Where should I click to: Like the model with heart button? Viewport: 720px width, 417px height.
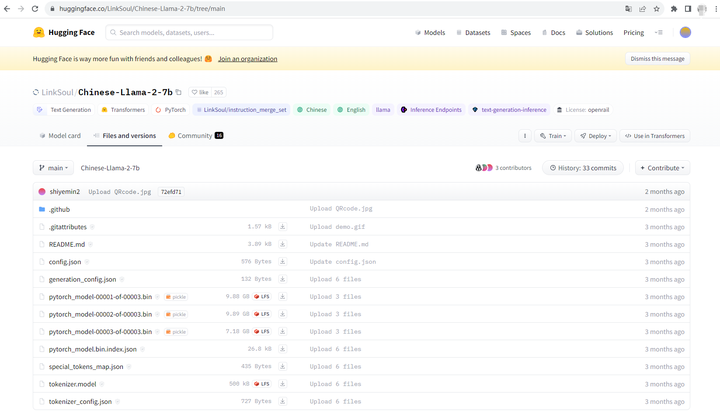point(200,92)
